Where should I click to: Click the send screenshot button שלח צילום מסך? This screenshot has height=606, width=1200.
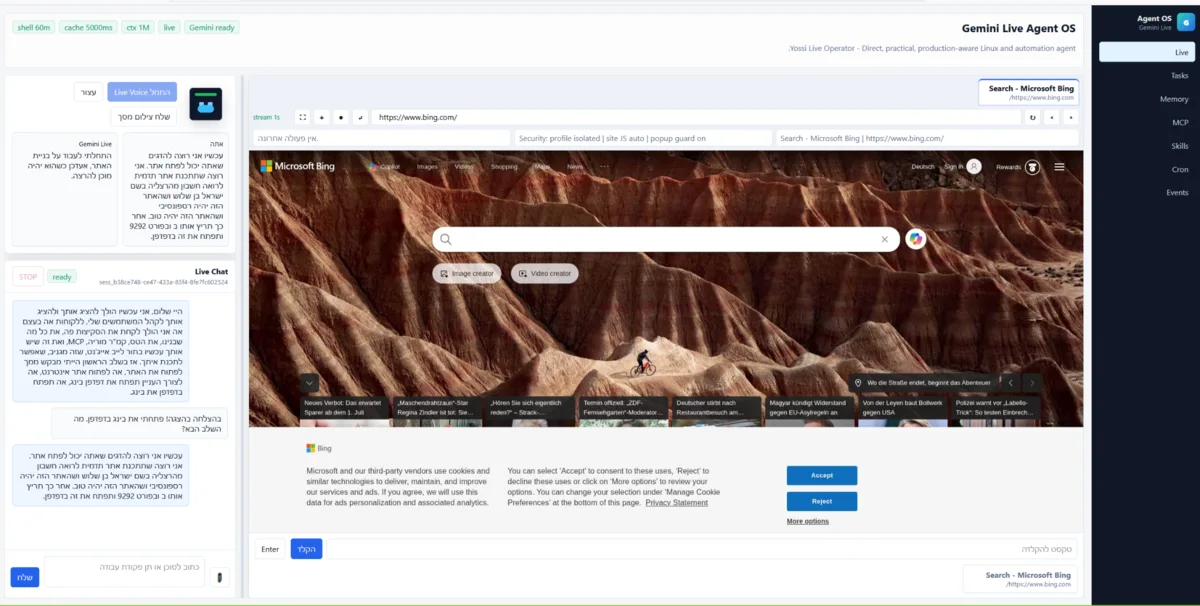[144, 117]
